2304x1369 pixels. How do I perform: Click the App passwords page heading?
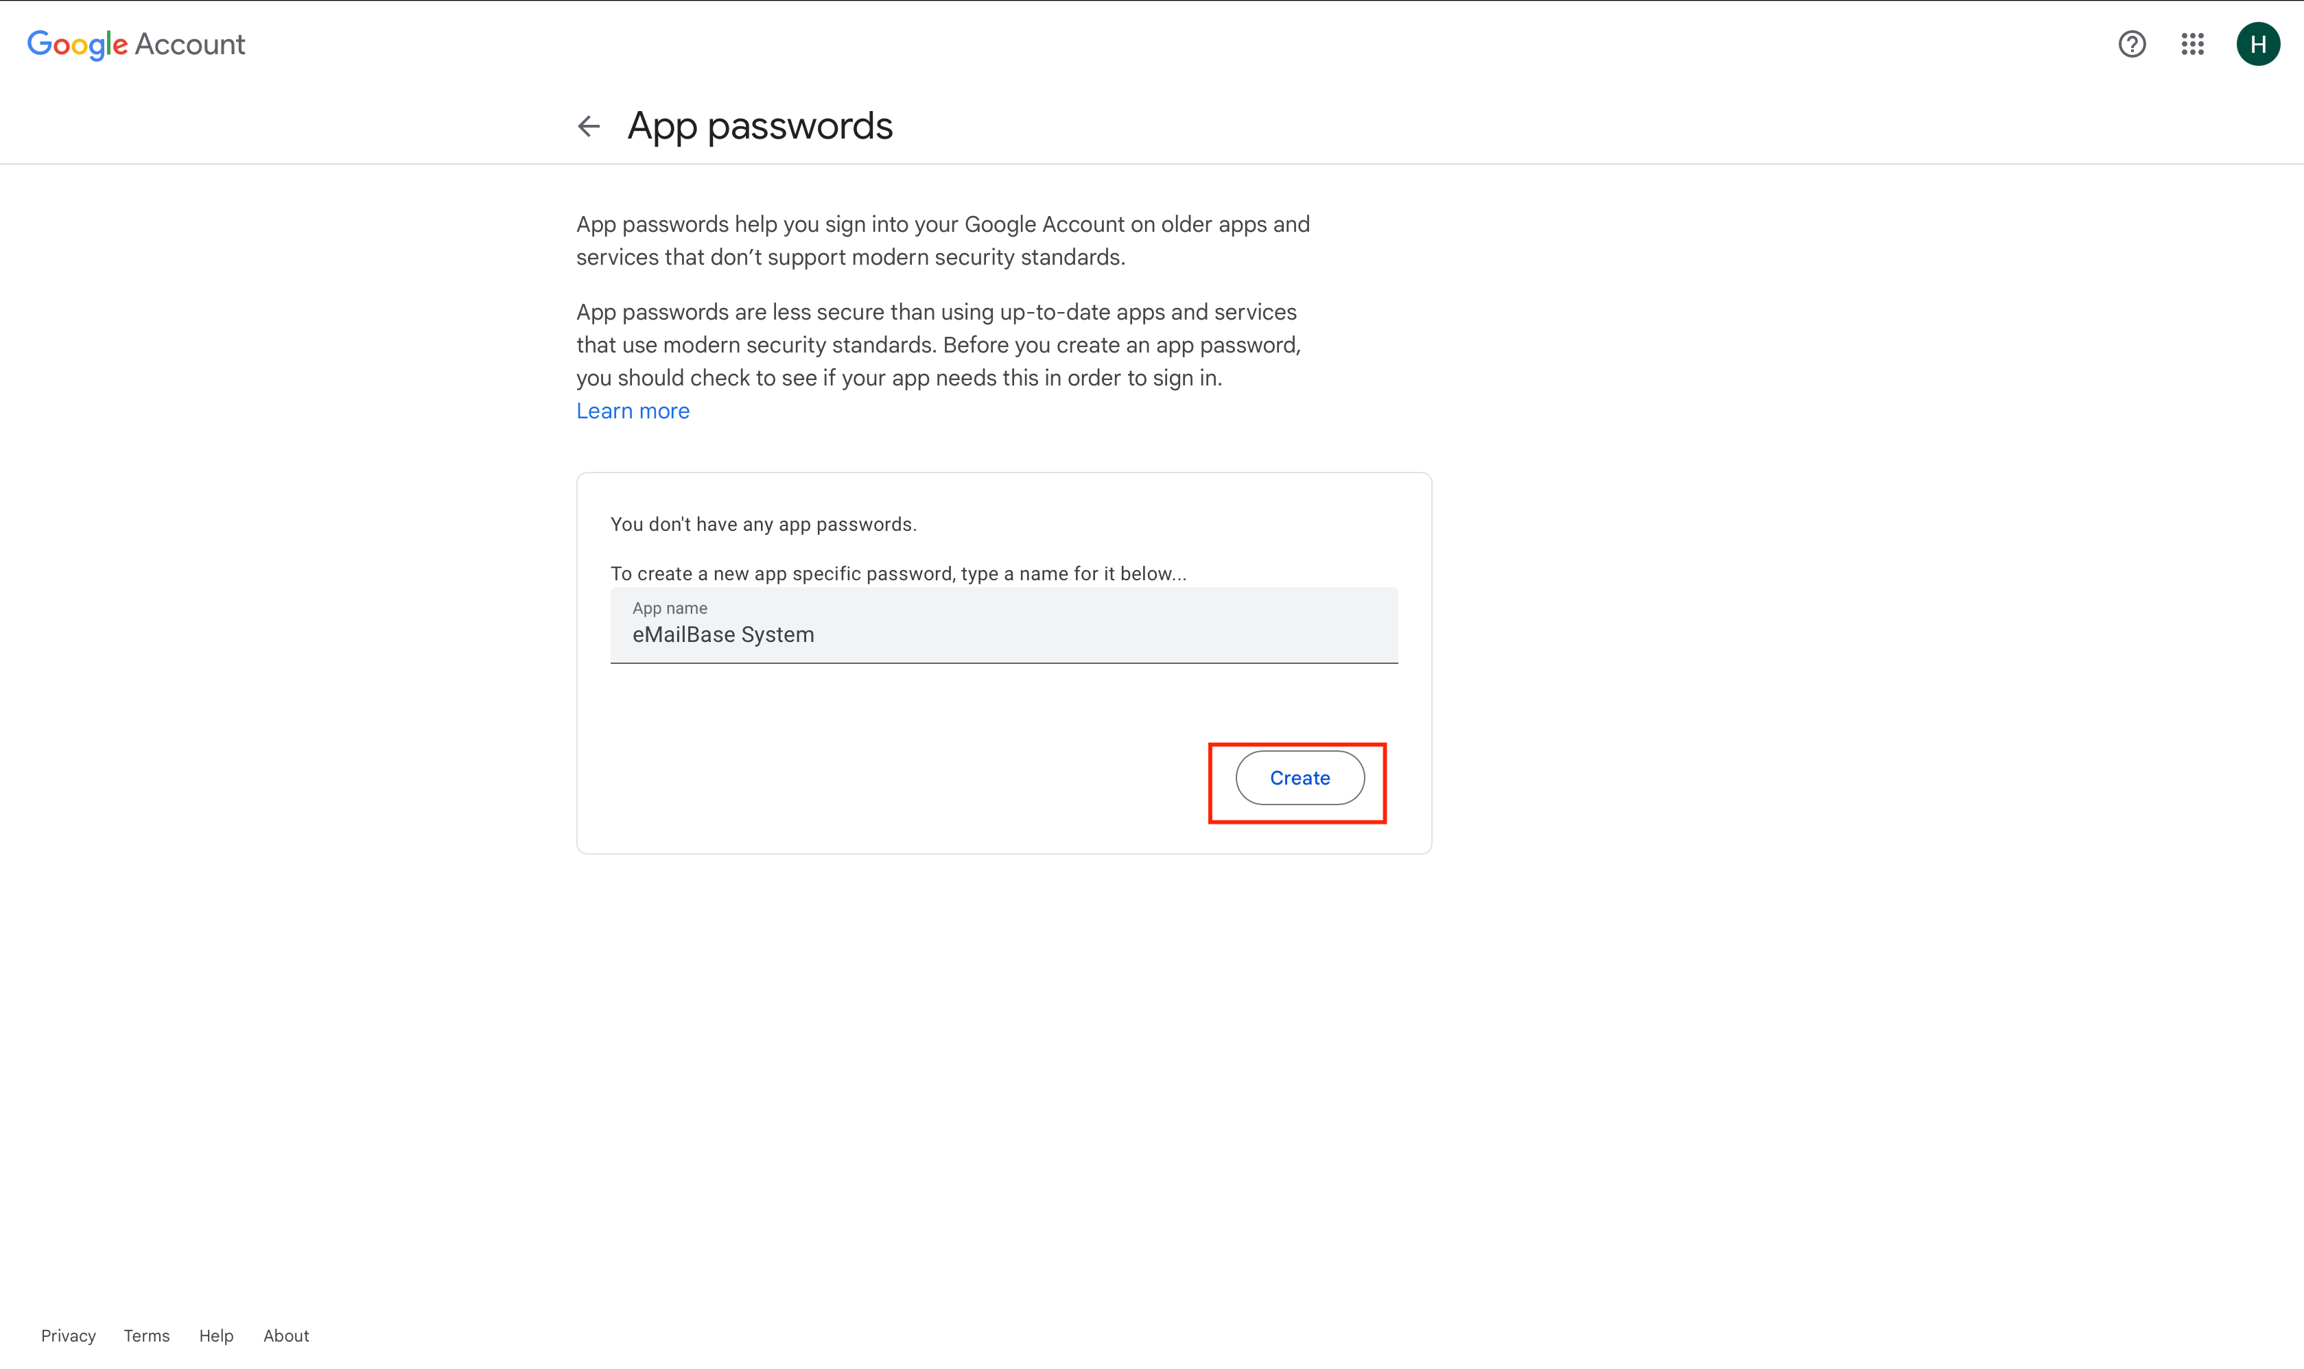(760, 126)
